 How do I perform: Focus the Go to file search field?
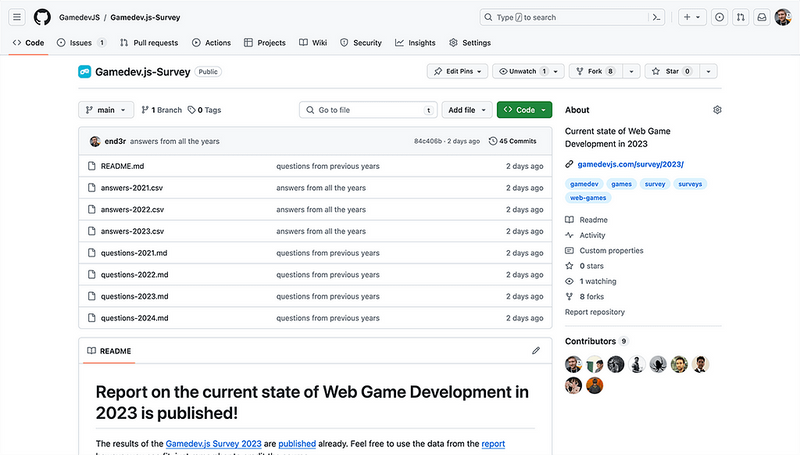click(x=368, y=110)
